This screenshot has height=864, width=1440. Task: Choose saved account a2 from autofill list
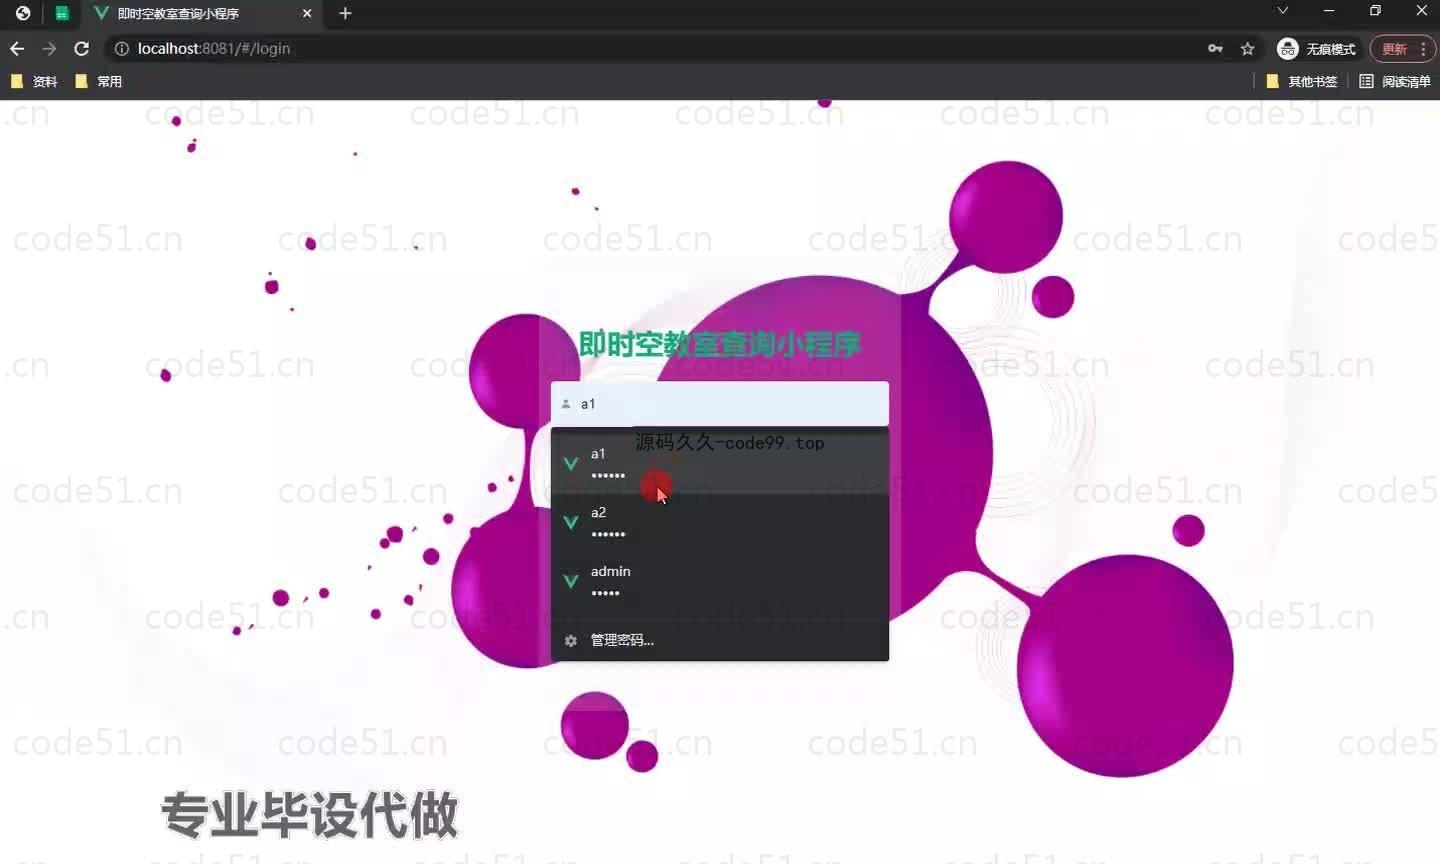coord(720,523)
